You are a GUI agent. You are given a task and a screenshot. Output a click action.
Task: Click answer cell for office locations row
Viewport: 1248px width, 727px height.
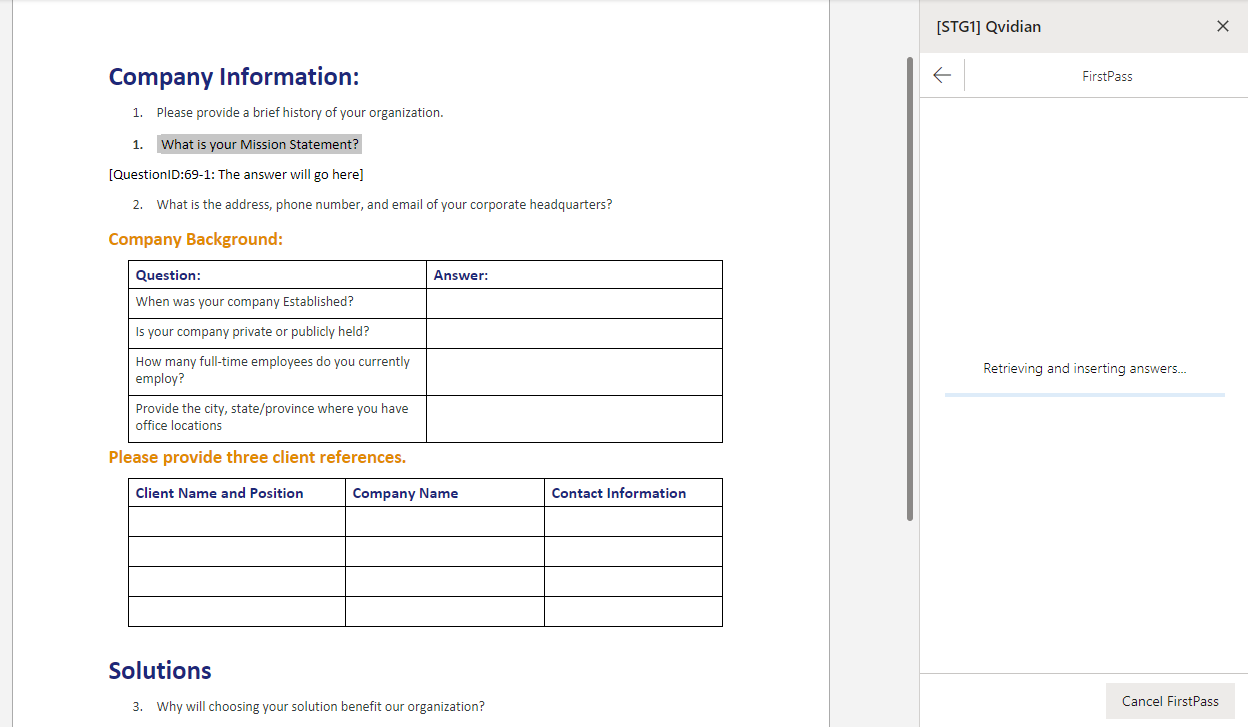[574, 418]
